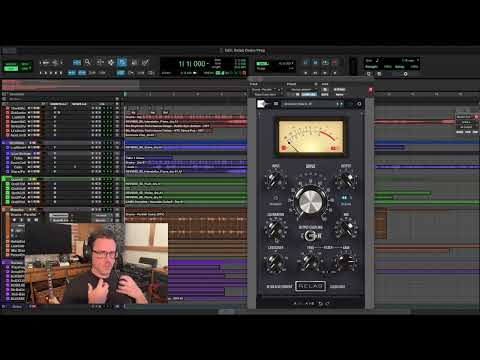Select the Drums Parallel Comp clip
480x360 pixels.
click(x=186, y=223)
